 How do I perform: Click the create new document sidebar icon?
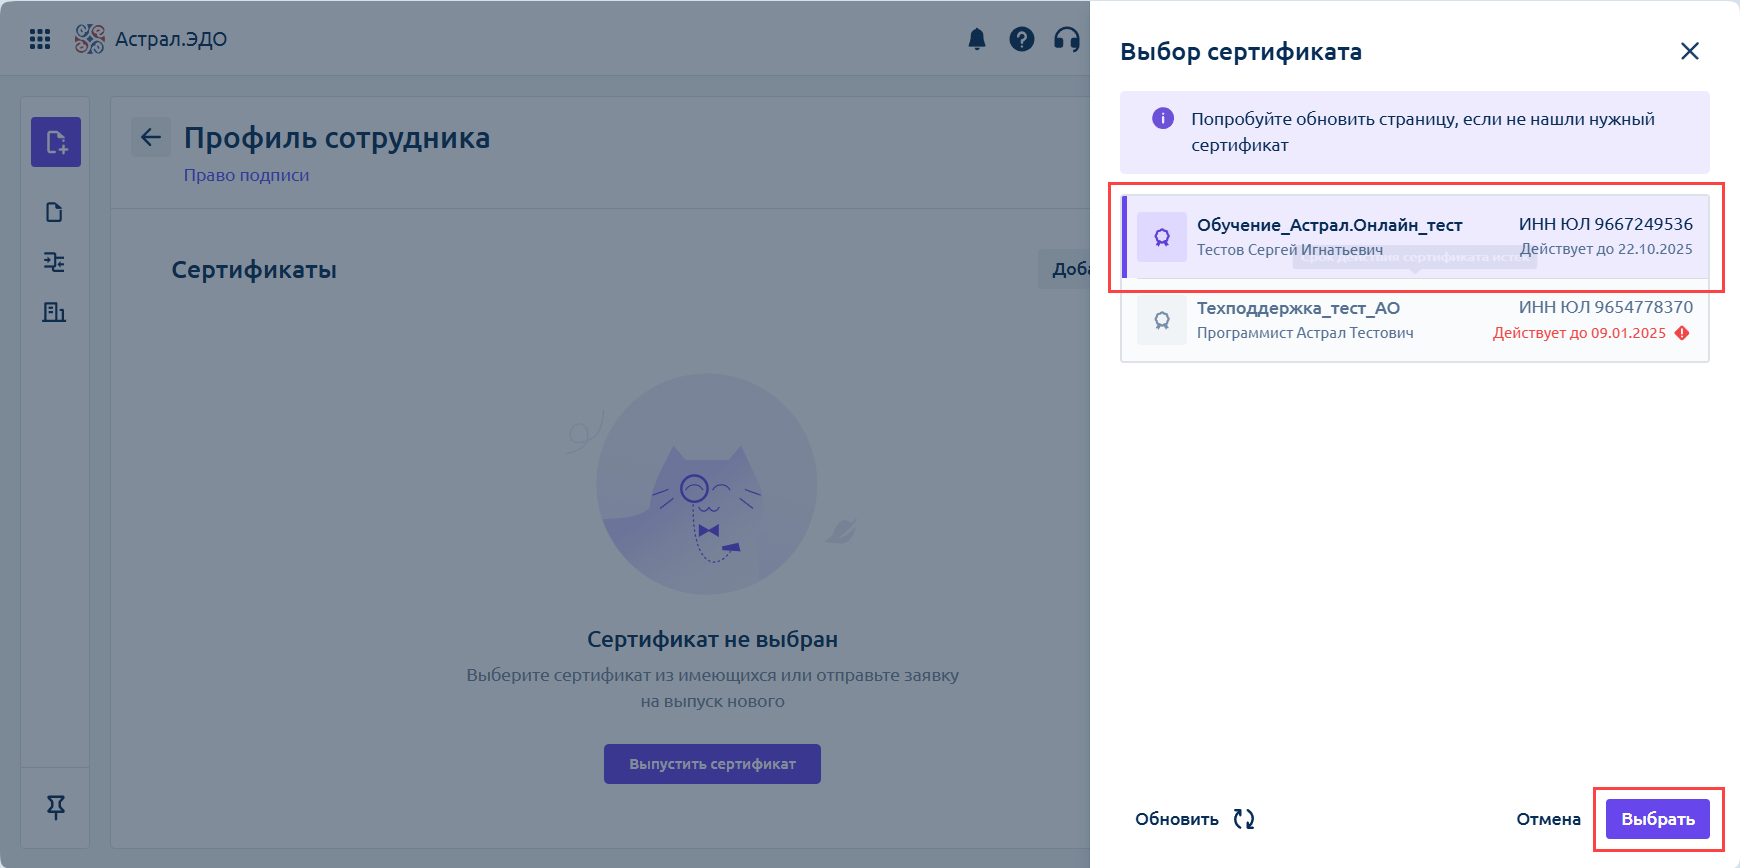point(56,142)
